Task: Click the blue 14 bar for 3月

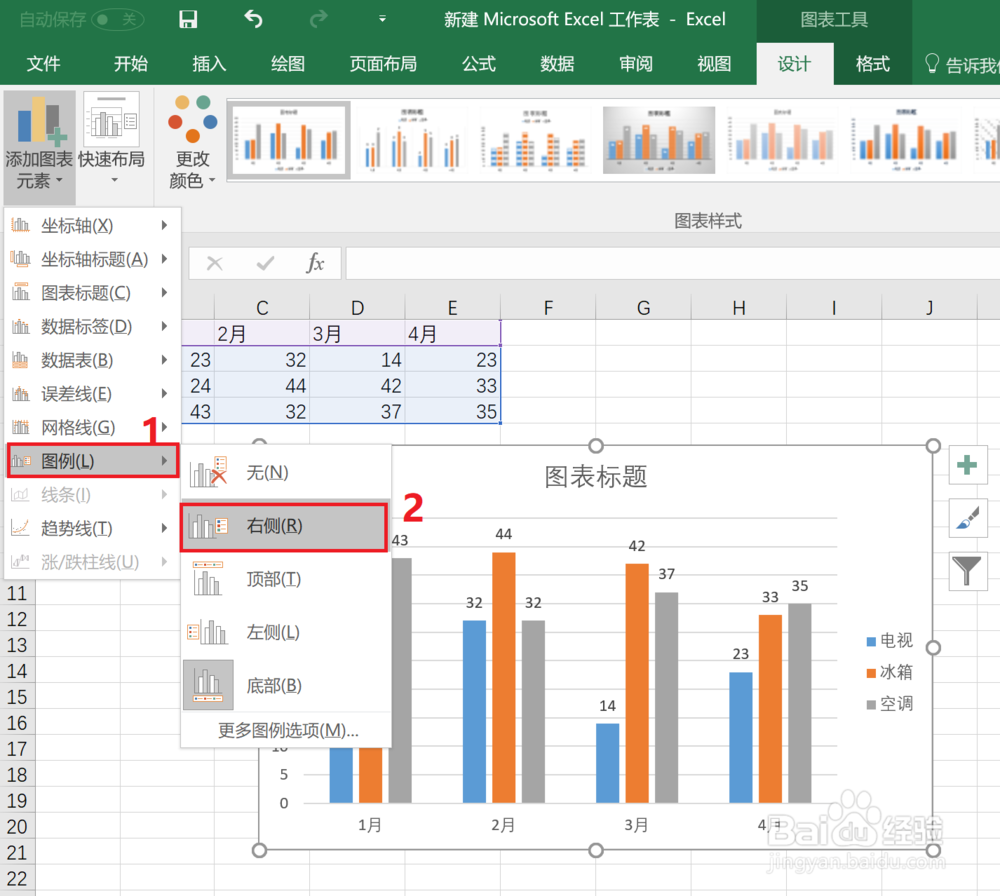Action: pyautogui.click(x=607, y=763)
